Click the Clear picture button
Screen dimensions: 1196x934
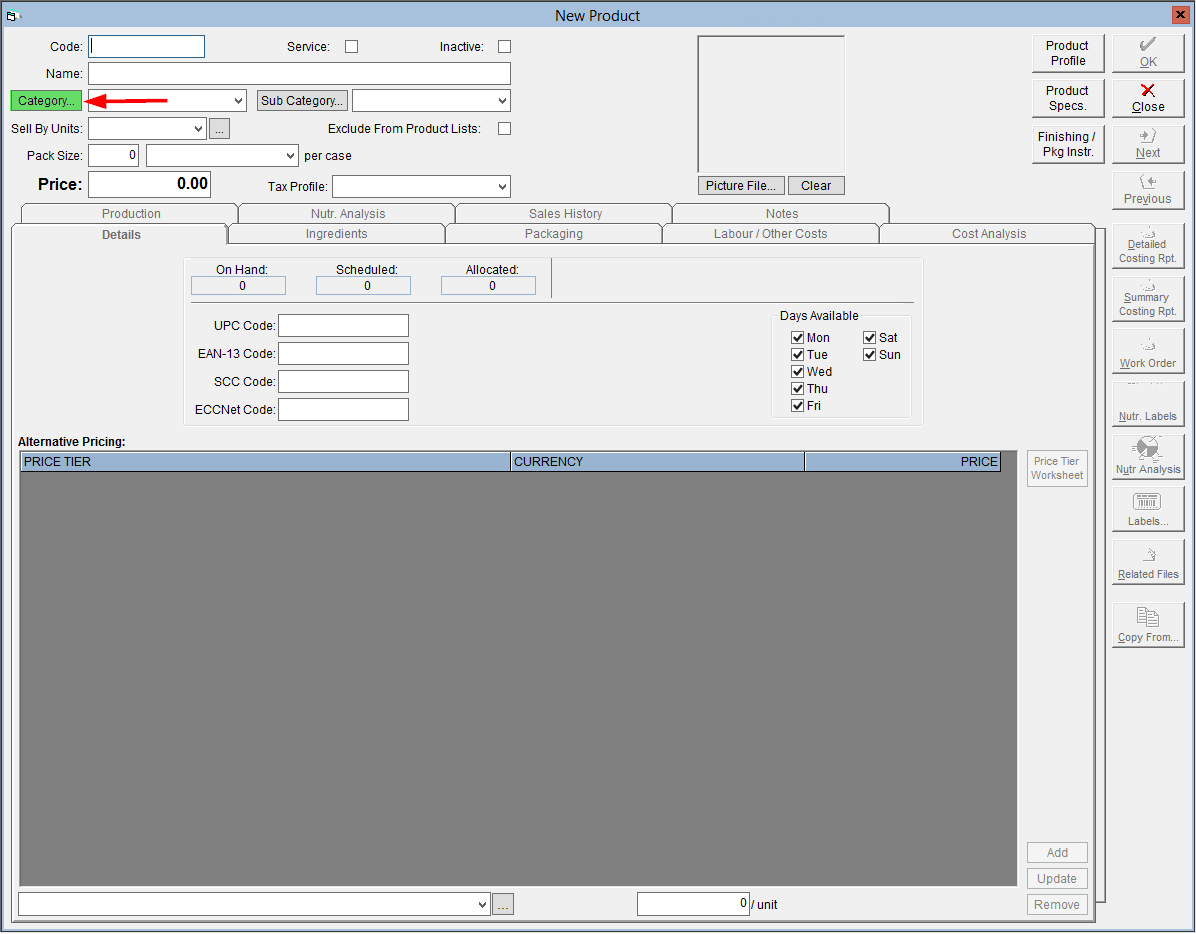coord(815,186)
